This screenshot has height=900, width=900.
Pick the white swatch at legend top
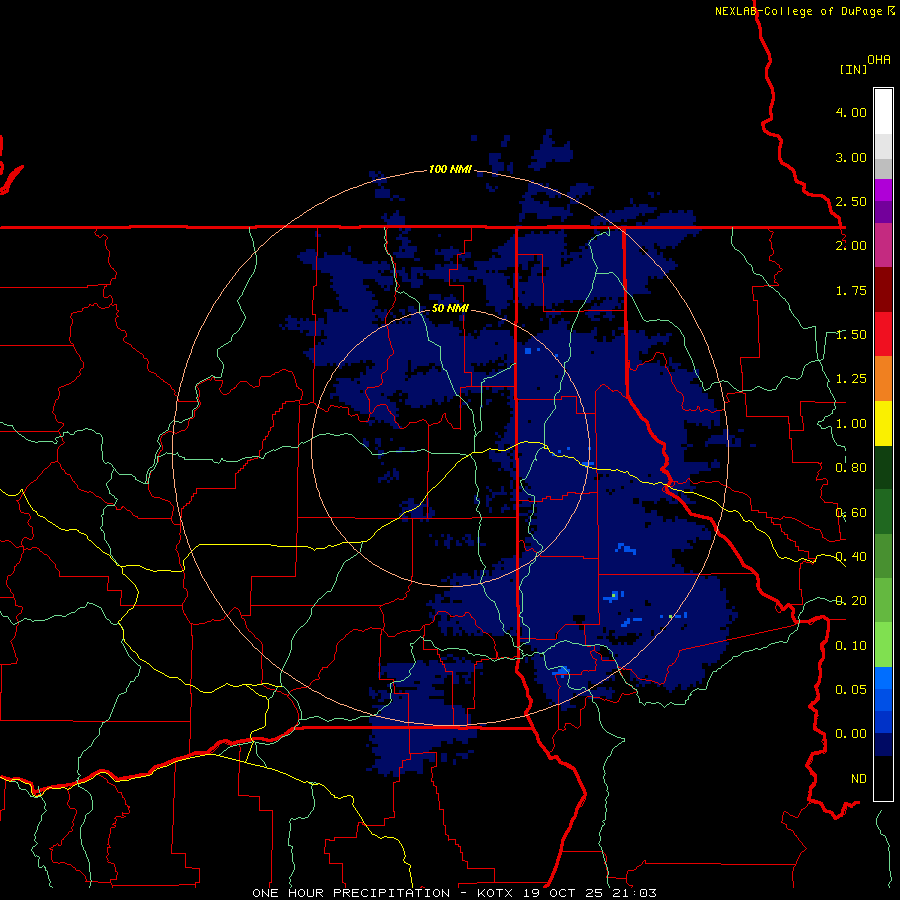(x=883, y=112)
